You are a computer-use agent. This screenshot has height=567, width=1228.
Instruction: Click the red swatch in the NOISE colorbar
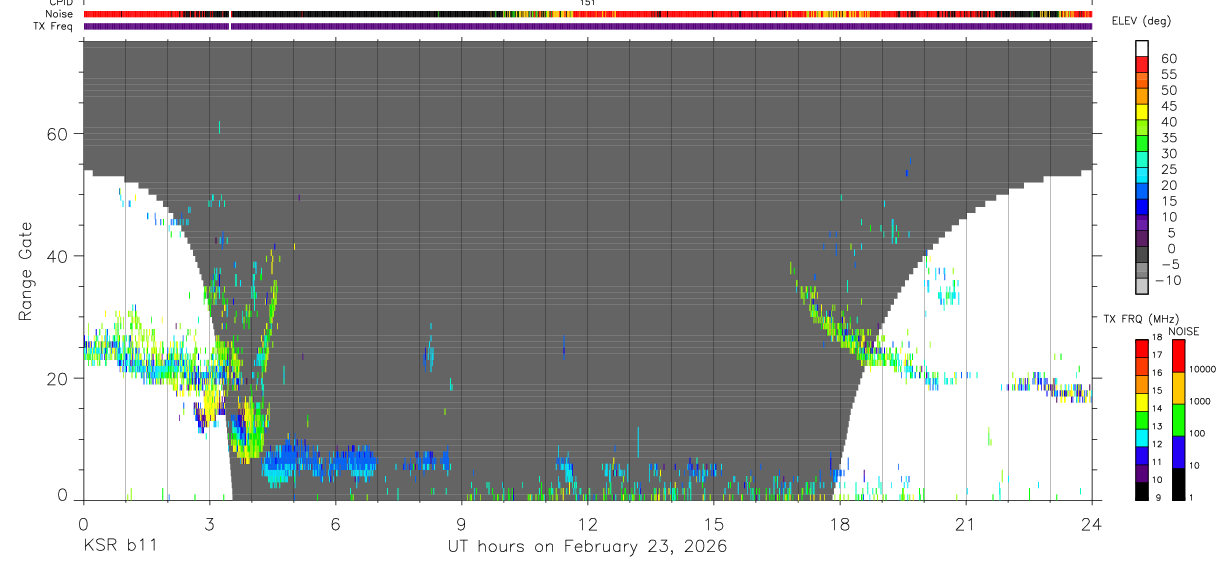1177,355
